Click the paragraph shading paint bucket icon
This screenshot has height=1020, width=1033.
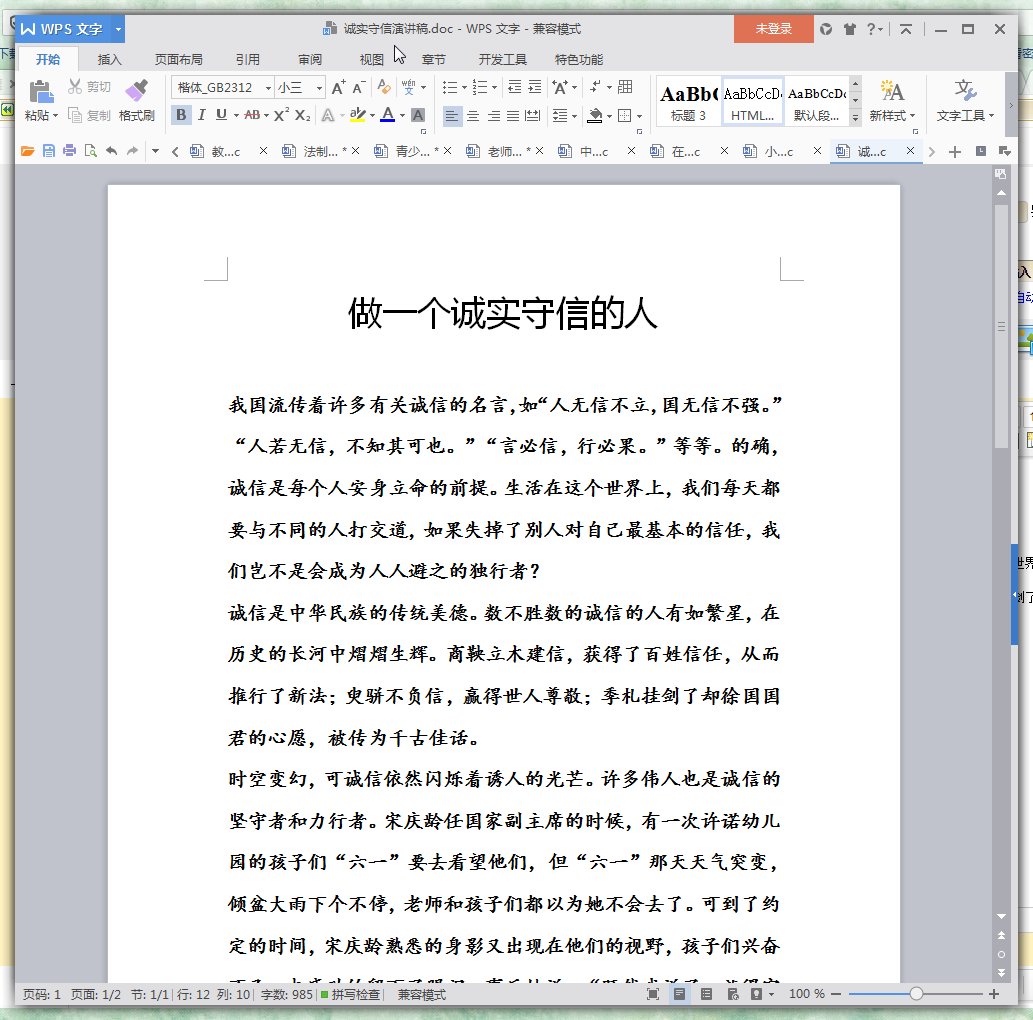pos(595,116)
